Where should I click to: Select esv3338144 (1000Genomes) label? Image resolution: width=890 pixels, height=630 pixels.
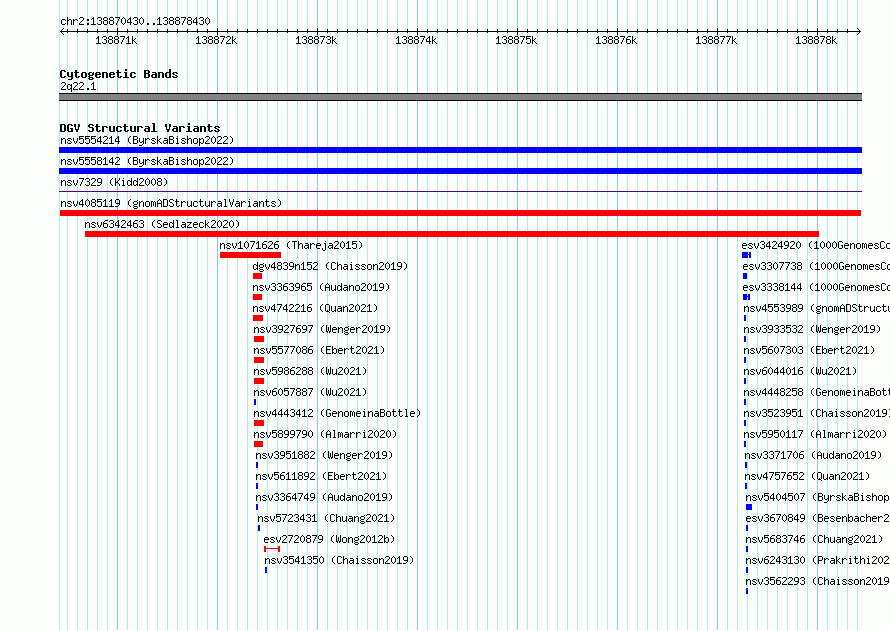pos(816,287)
